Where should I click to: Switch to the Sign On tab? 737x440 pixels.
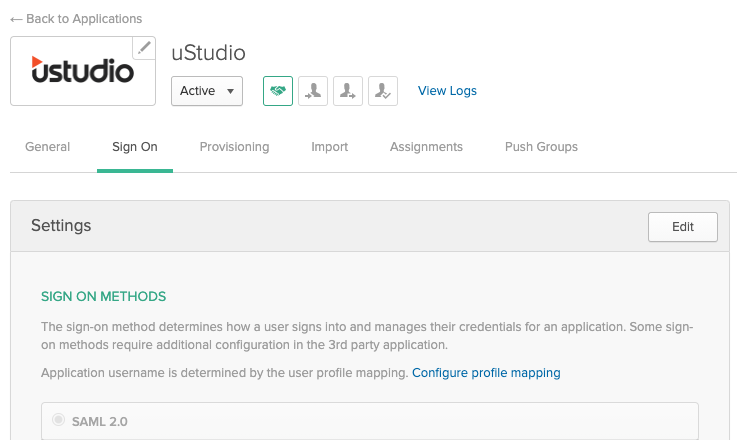(x=135, y=147)
